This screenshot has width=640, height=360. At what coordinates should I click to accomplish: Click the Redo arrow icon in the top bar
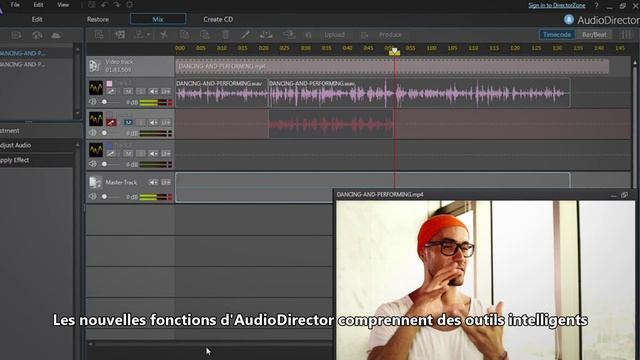117,5
